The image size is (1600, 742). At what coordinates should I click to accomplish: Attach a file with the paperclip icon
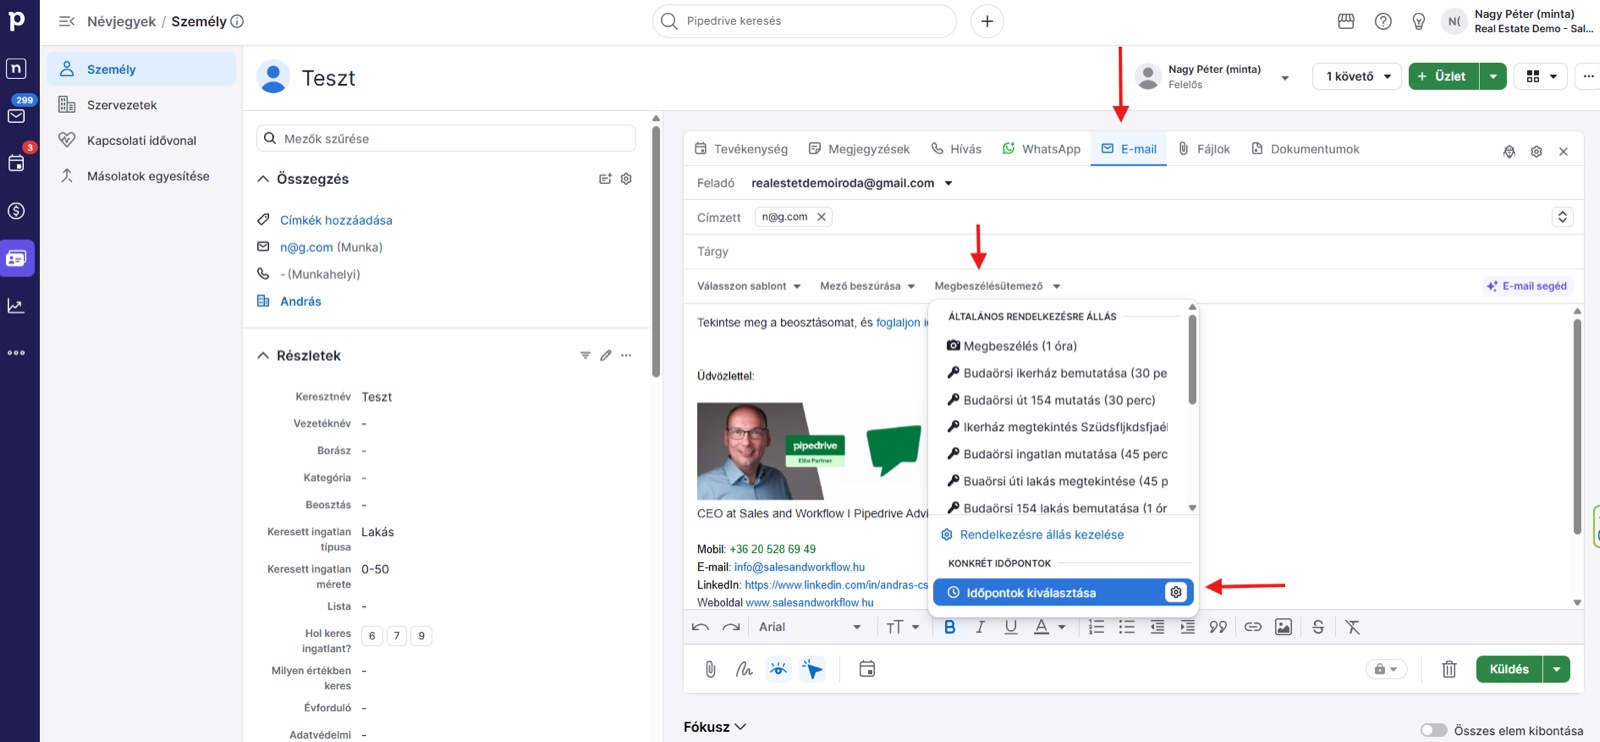[x=710, y=669]
